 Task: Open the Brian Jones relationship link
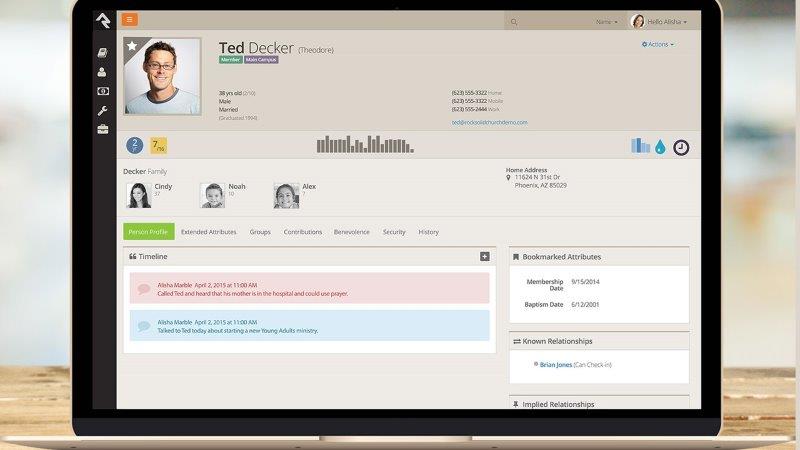556,365
